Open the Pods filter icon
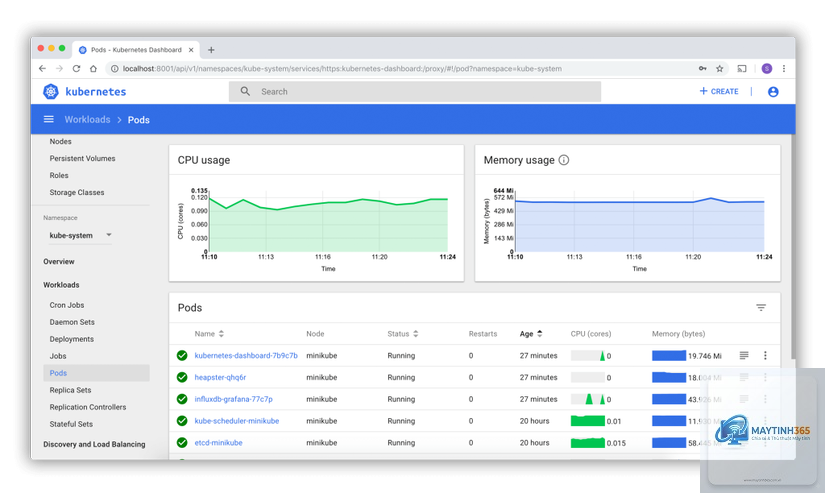The image size is (825, 493). [761, 307]
